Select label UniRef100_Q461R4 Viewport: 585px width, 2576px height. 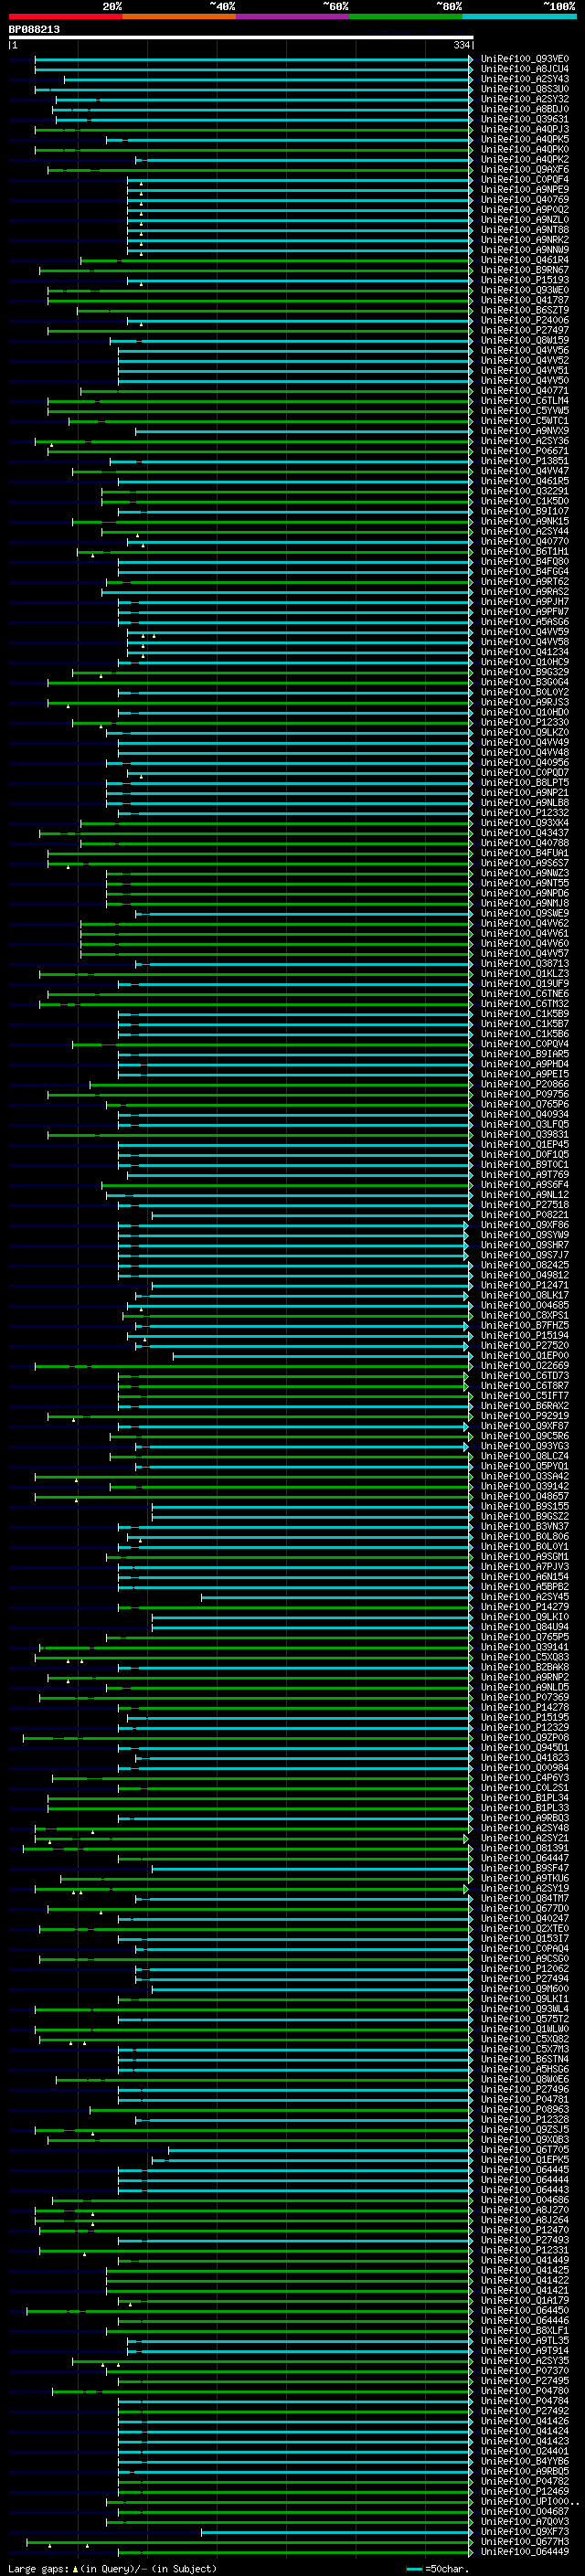point(524,260)
